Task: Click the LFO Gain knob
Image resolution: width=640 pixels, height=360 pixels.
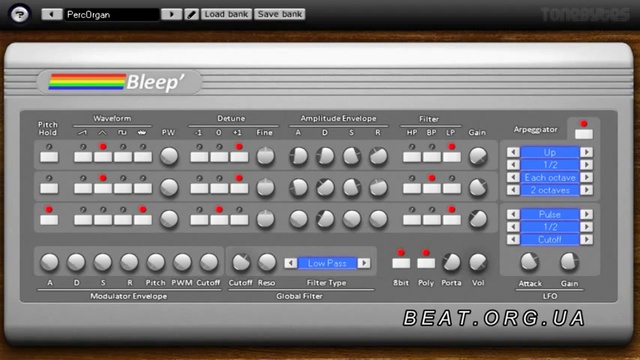Action: (569, 262)
